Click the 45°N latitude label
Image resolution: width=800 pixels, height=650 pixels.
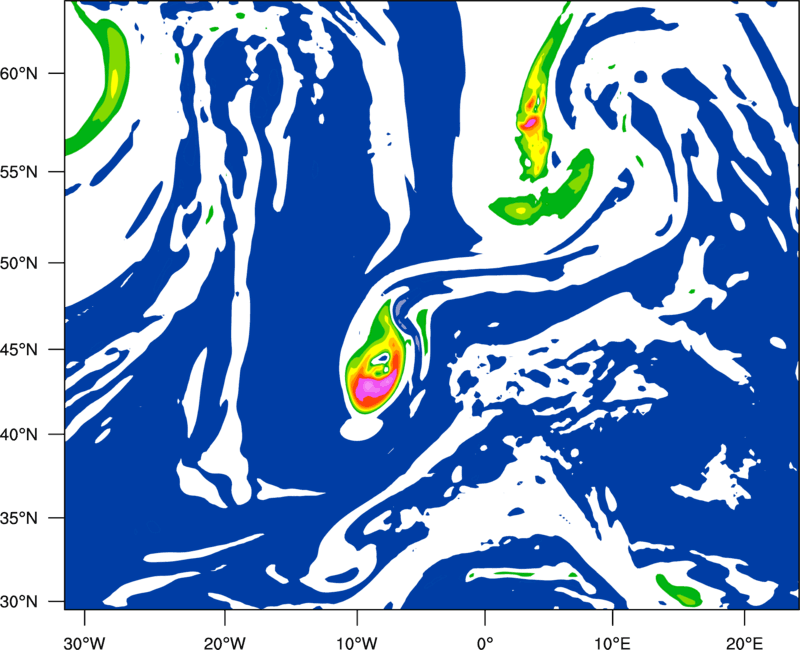click(x=19, y=350)
